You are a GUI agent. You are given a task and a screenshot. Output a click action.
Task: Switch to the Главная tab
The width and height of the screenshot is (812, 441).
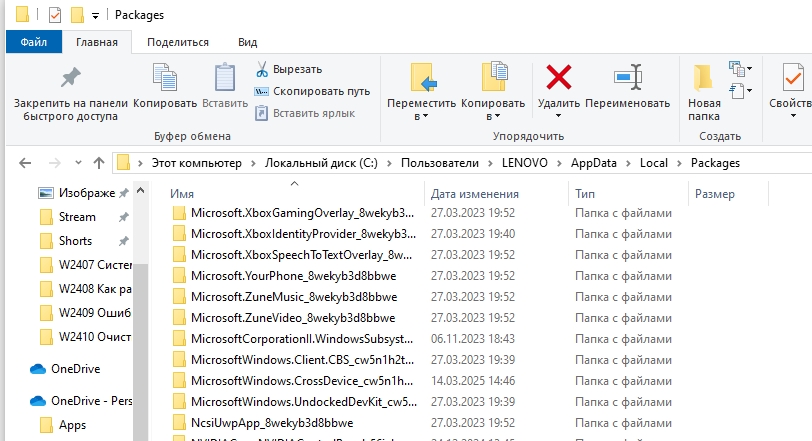click(x=97, y=42)
